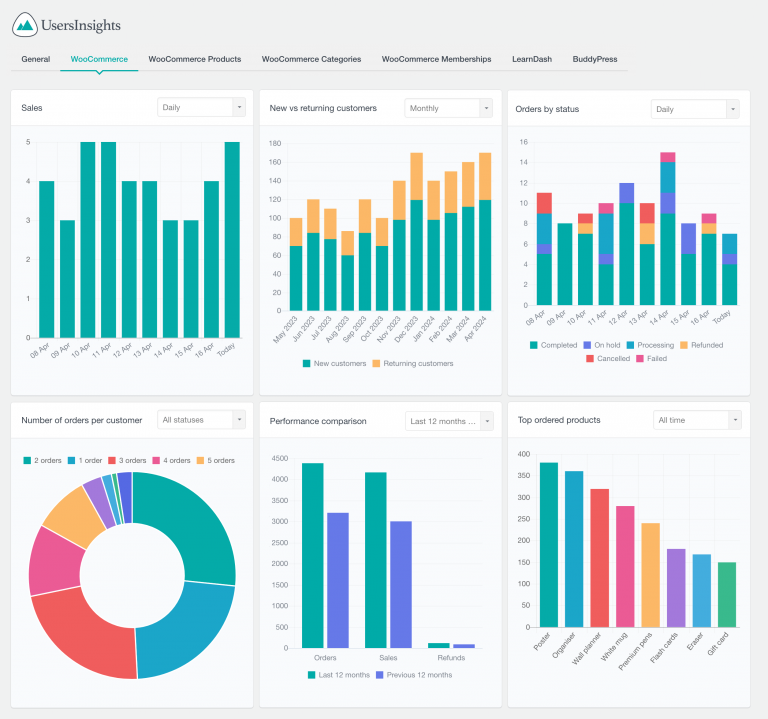Click the Today bar in Sales chart
The height and width of the screenshot is (719, 768).
tap(232, 240)
